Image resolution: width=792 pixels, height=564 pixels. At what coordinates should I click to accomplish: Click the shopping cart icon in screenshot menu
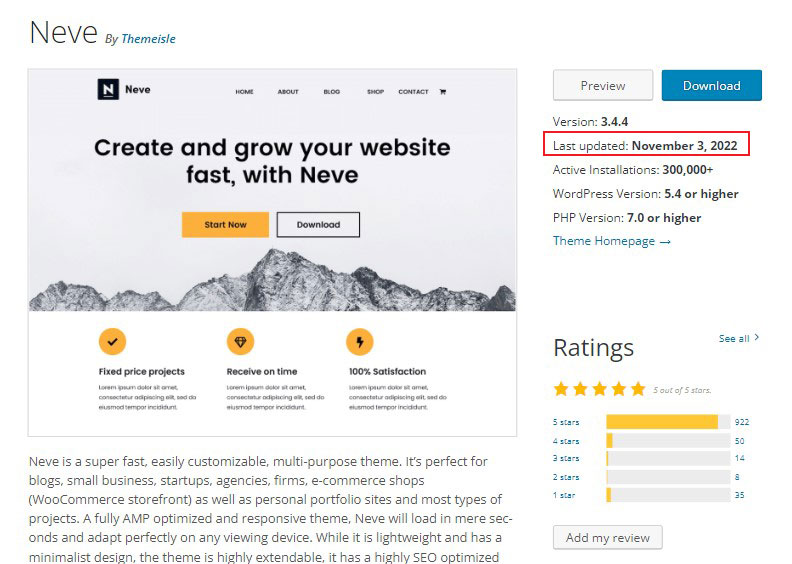coord(442,92)
